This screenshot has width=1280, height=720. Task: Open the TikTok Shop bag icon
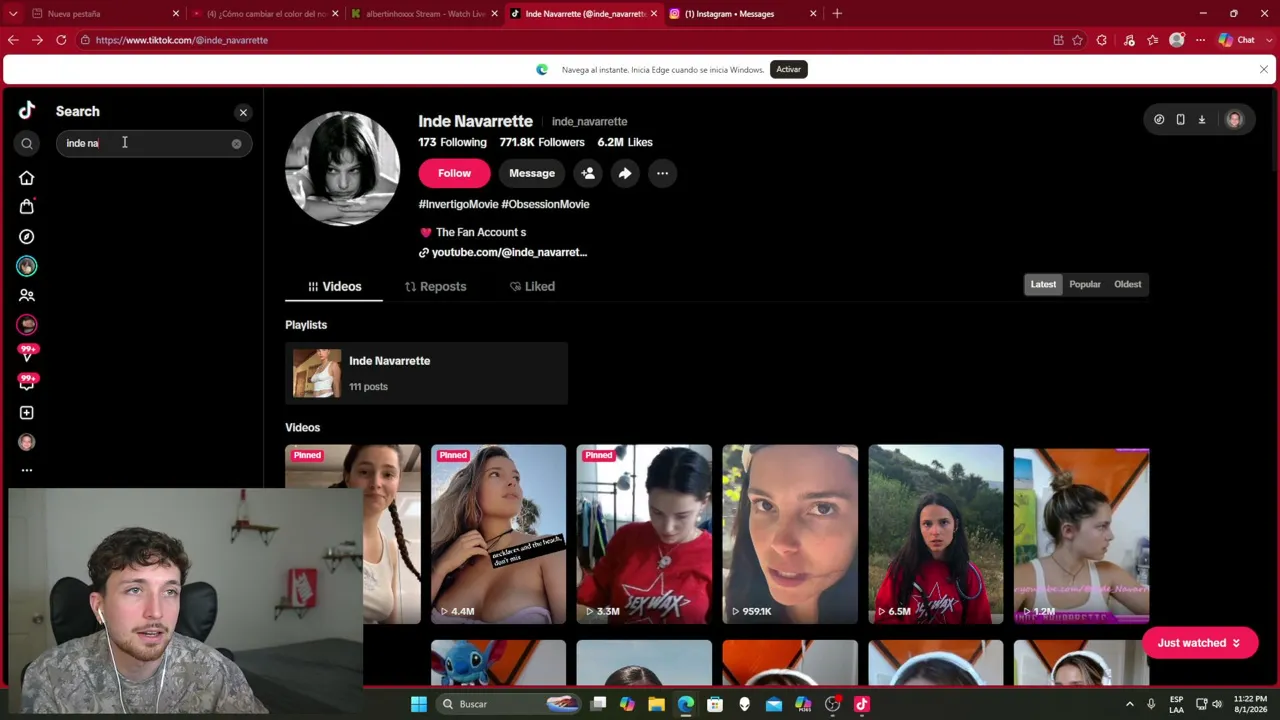coord(27,207)
